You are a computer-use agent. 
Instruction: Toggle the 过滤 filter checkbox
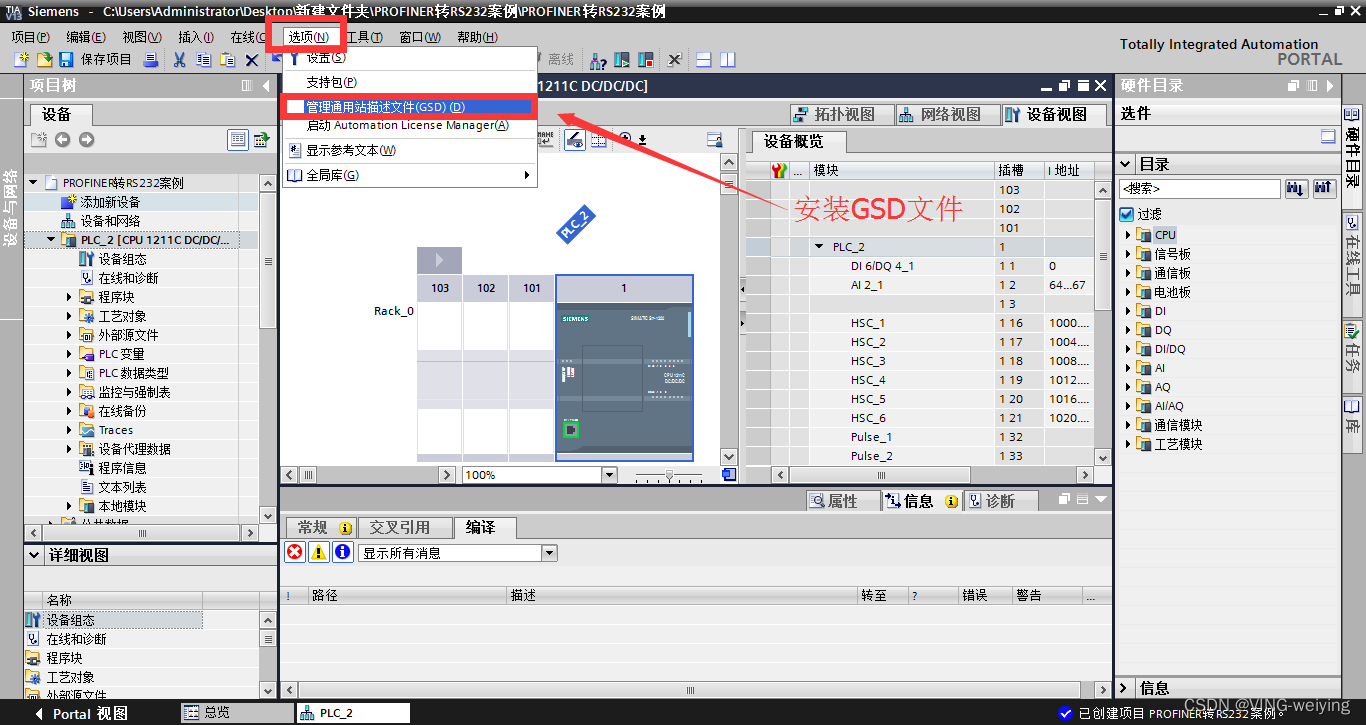pos(1127,214)
